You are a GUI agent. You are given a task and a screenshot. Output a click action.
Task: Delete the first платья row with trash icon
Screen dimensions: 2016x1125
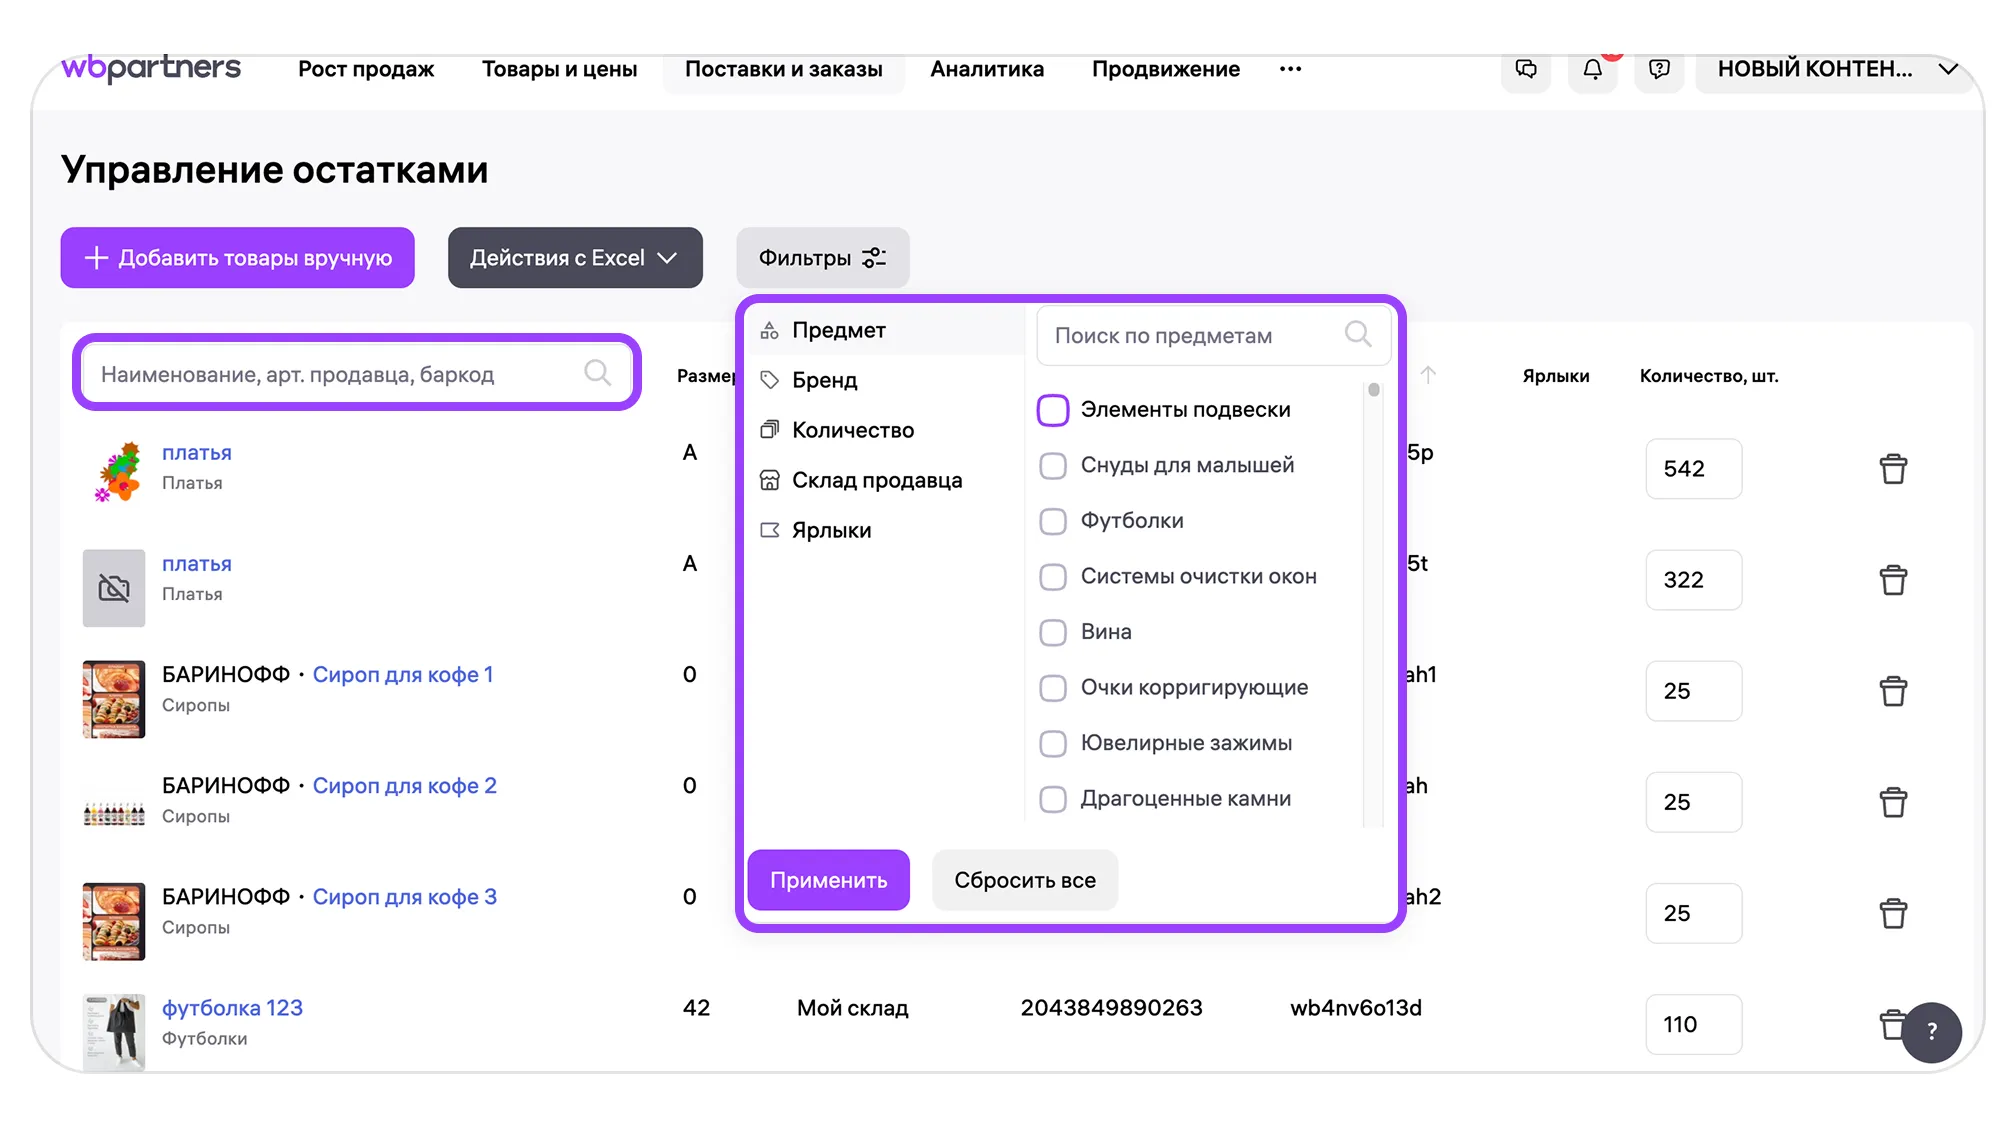1892,469
